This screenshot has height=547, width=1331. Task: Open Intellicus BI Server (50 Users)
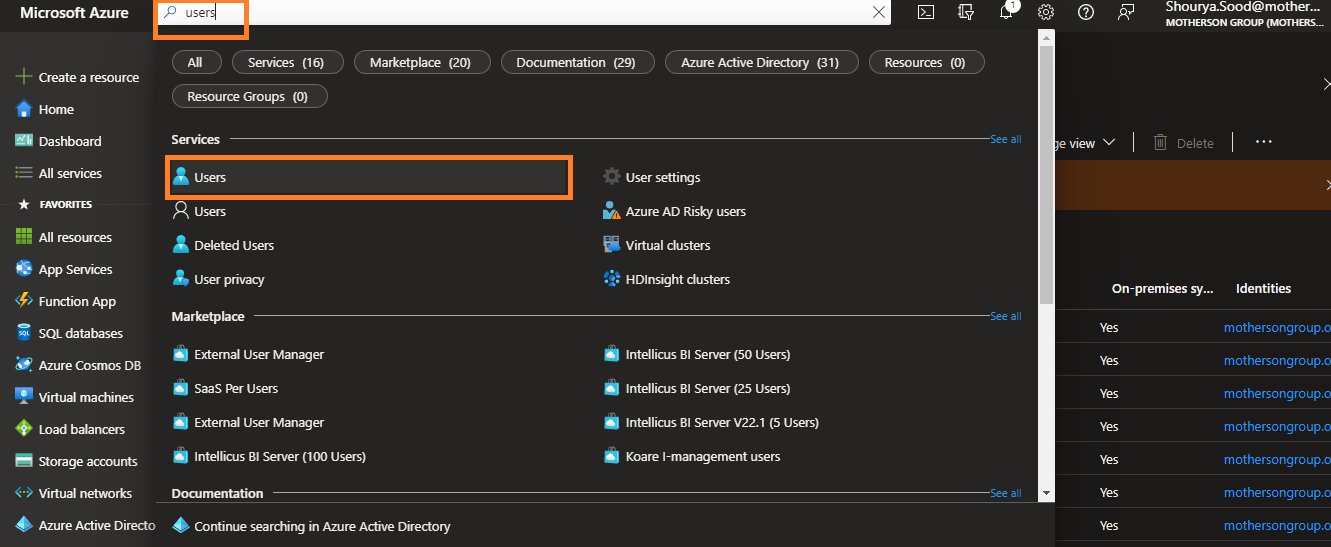[x=697, y=354]
